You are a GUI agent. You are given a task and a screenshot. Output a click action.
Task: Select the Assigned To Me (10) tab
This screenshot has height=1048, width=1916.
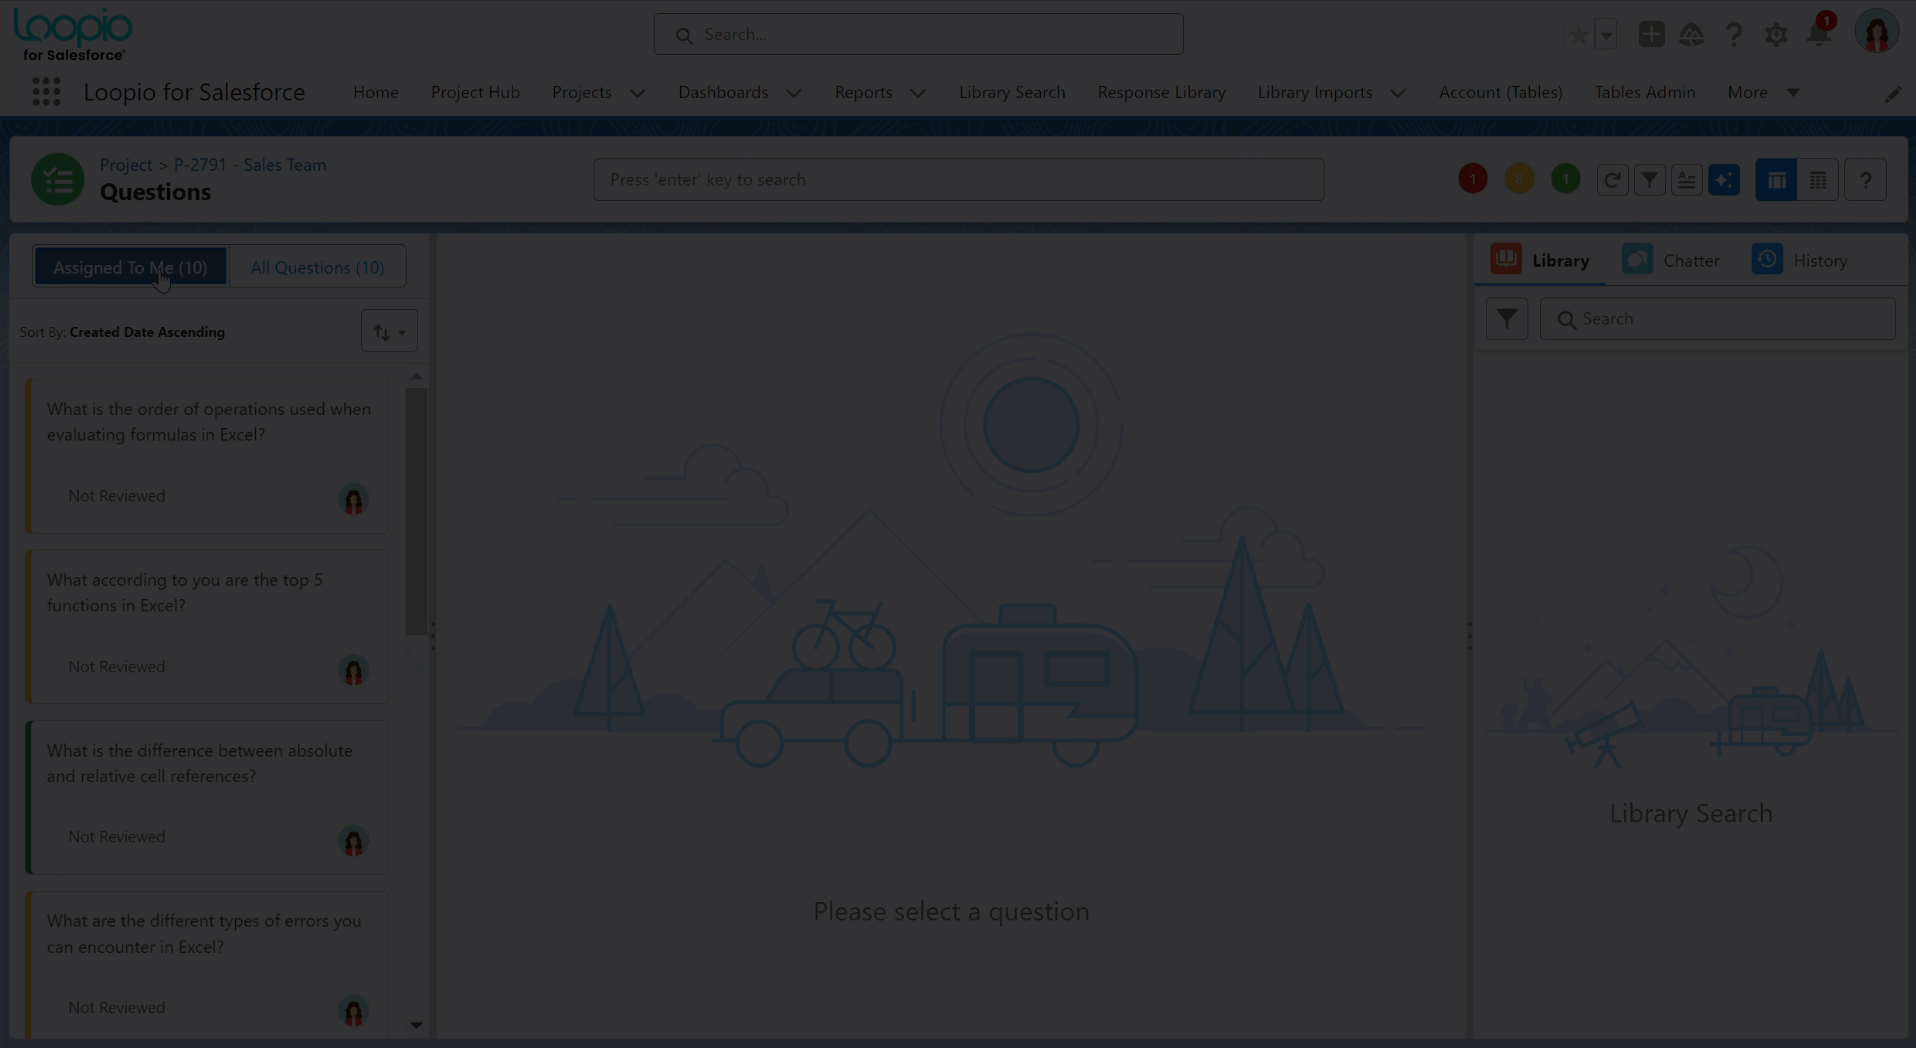click(130, 267)
